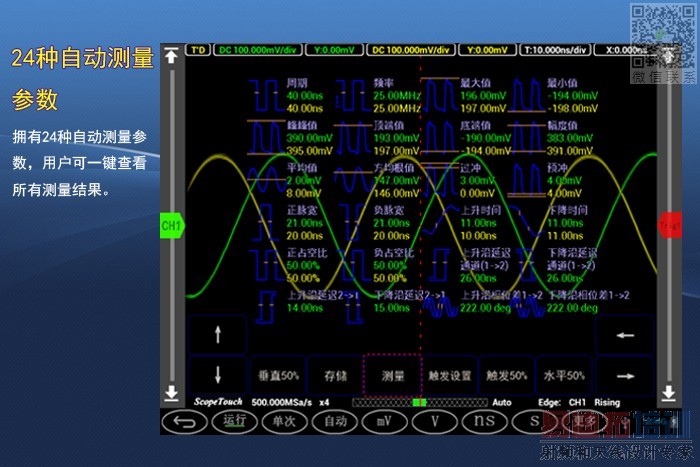Click the base value (底端值) icon
This screenshot has height=467, width=700.
(440, 138)
